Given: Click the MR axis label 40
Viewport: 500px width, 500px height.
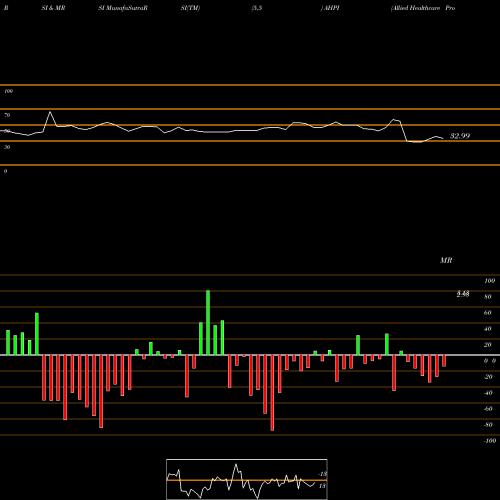Looking at the screenshot, I should tap(488, 329).
